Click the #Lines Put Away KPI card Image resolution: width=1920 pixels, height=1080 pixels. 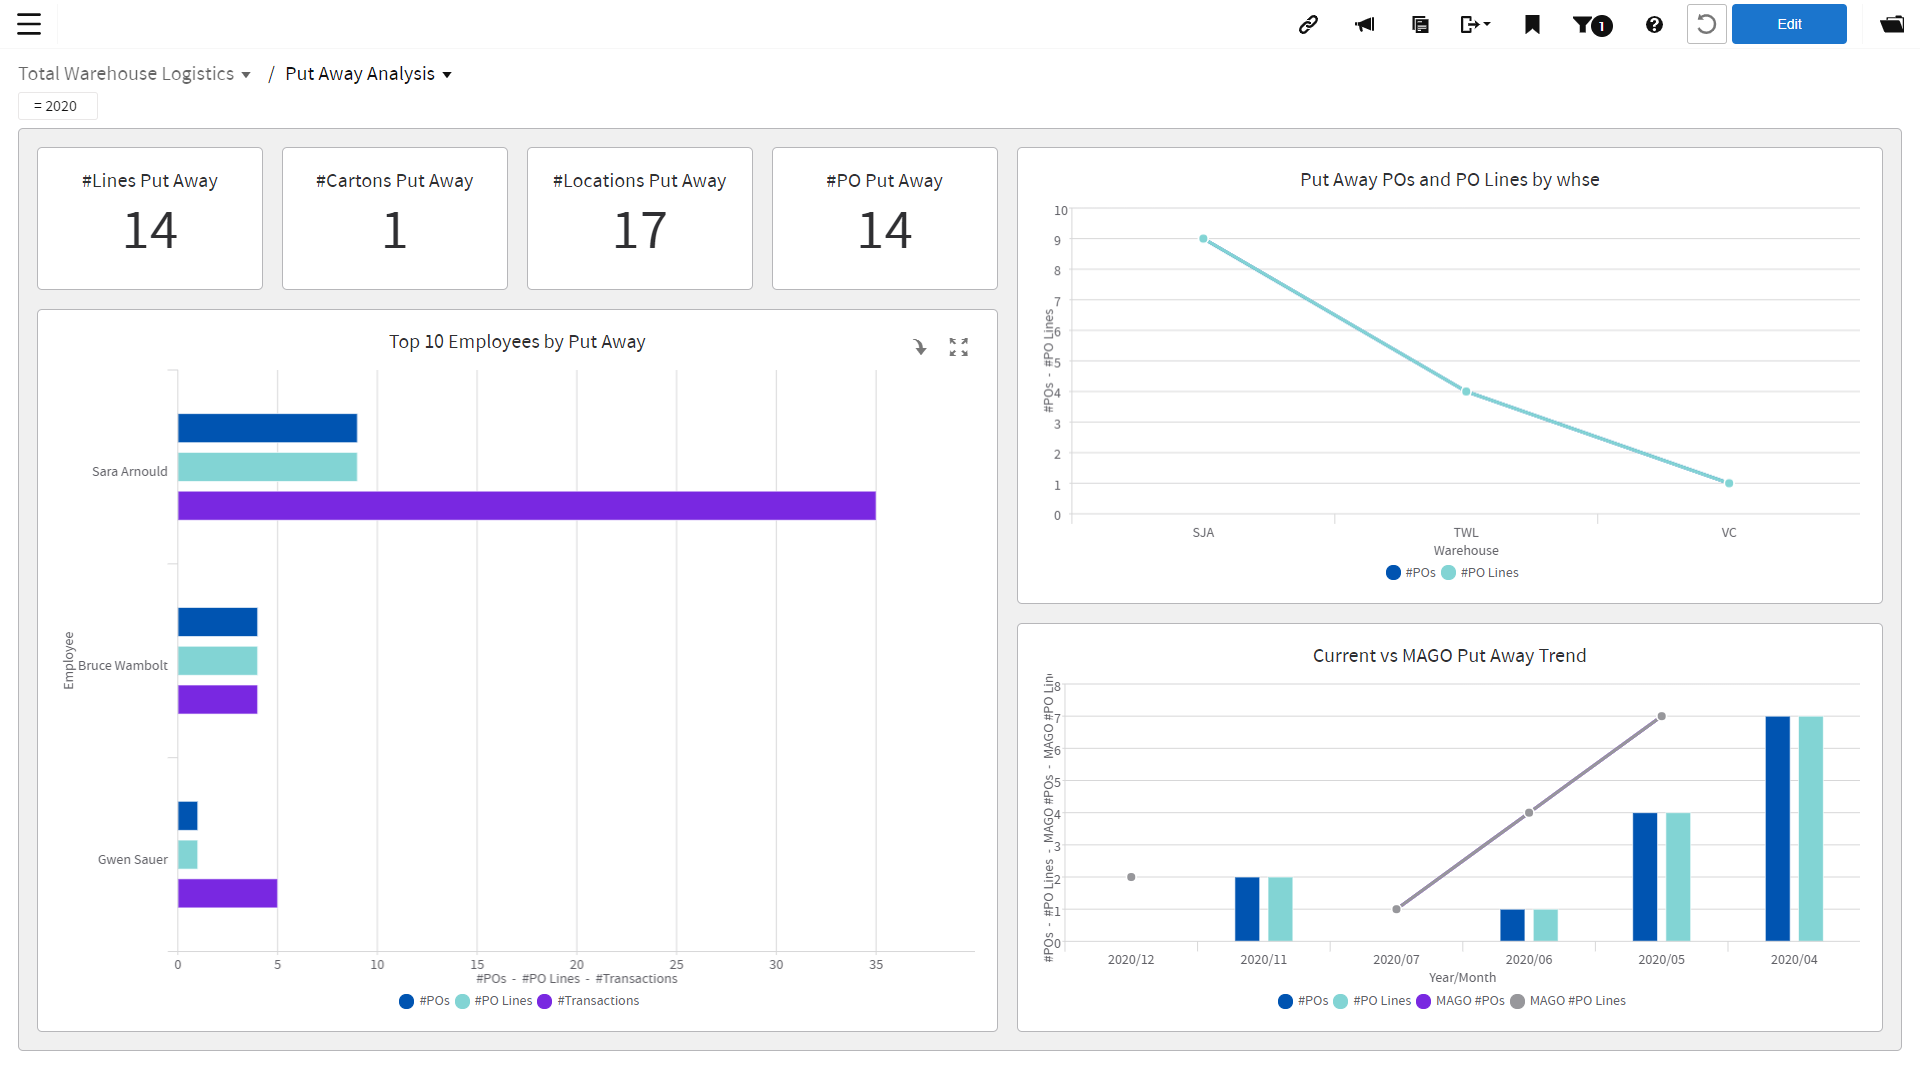(x=149, y=218)
